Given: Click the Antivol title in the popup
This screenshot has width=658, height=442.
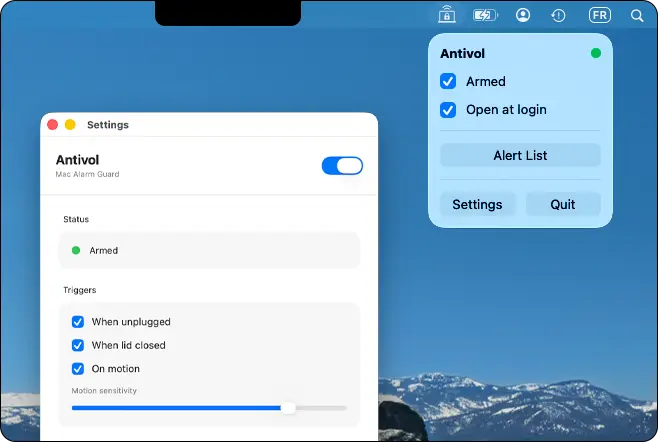Looking at the screenshot, I should click(462, 53).
